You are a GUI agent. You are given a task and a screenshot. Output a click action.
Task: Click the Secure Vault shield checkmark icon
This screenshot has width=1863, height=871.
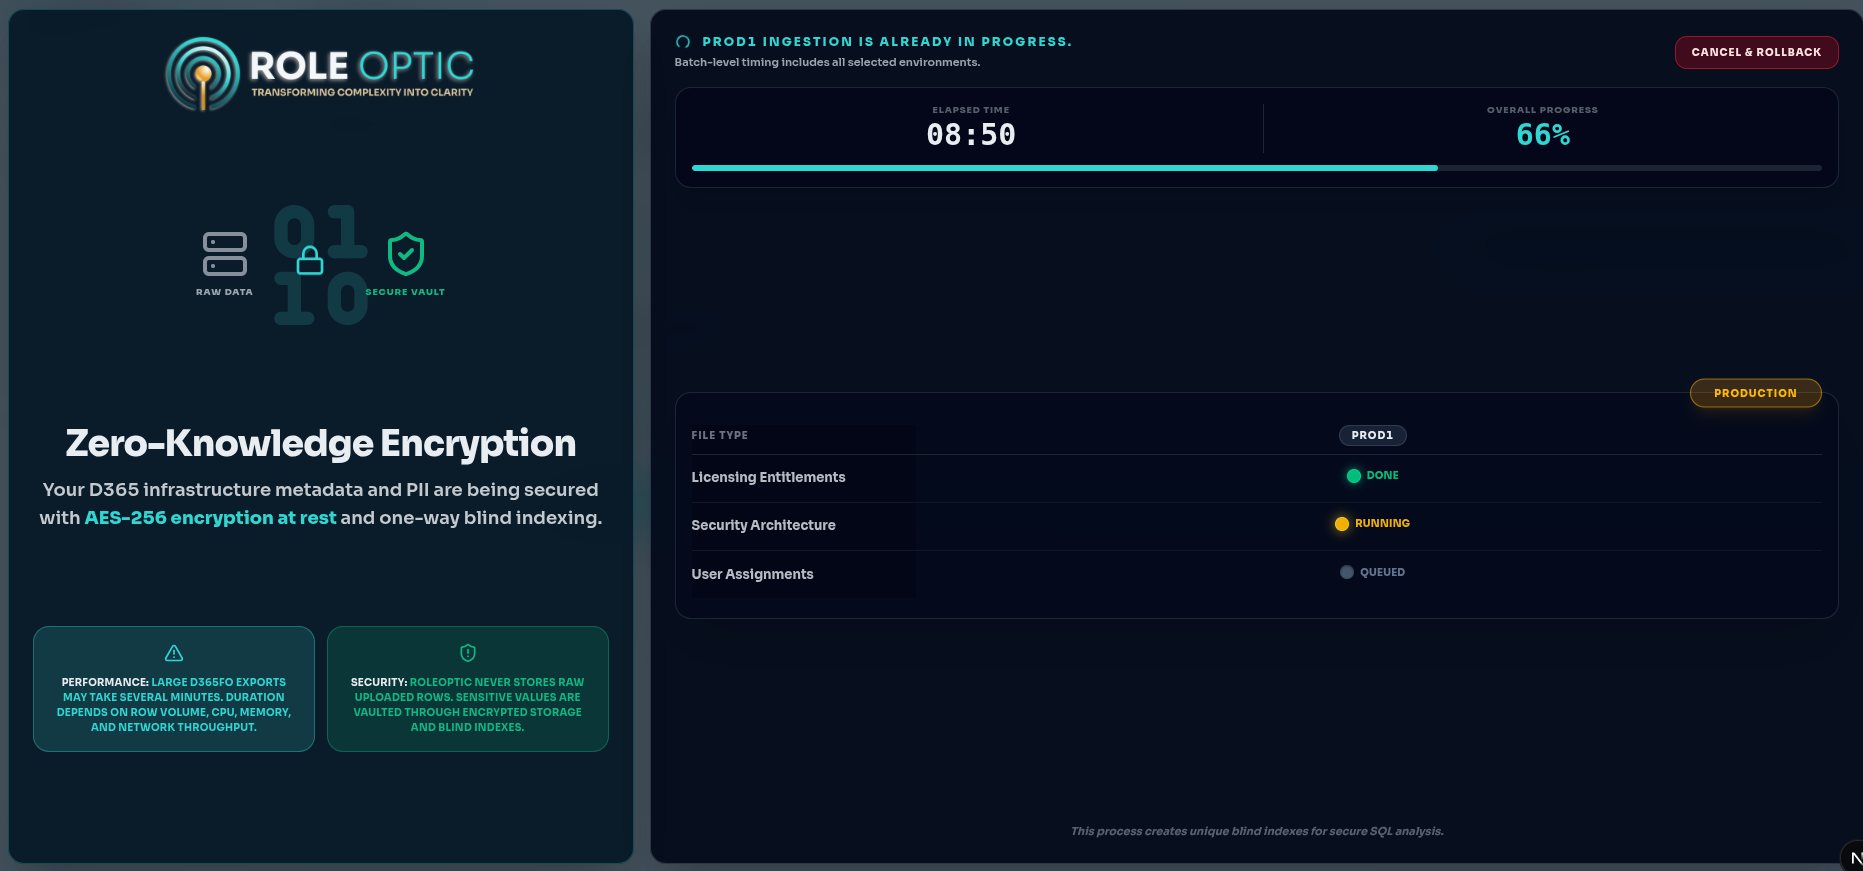point(406,254)
